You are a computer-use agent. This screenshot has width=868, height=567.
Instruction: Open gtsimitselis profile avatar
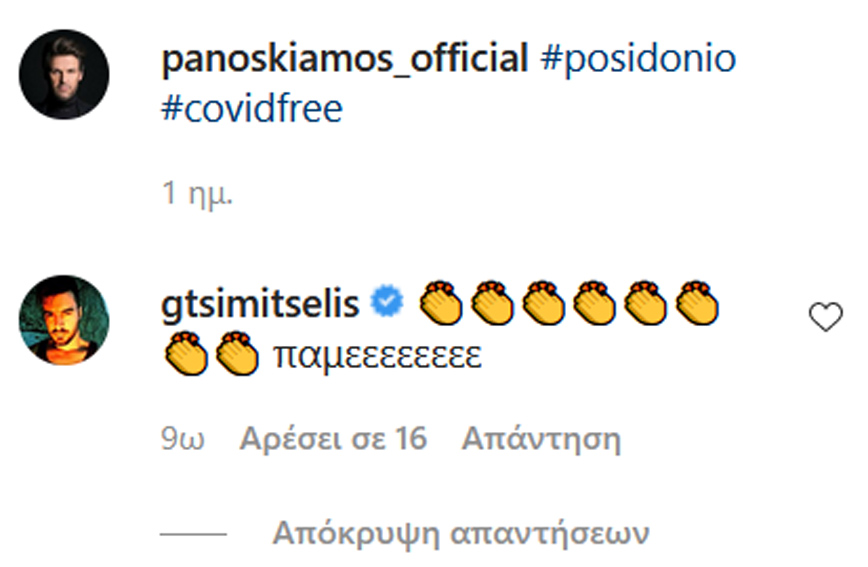[64, 320]
